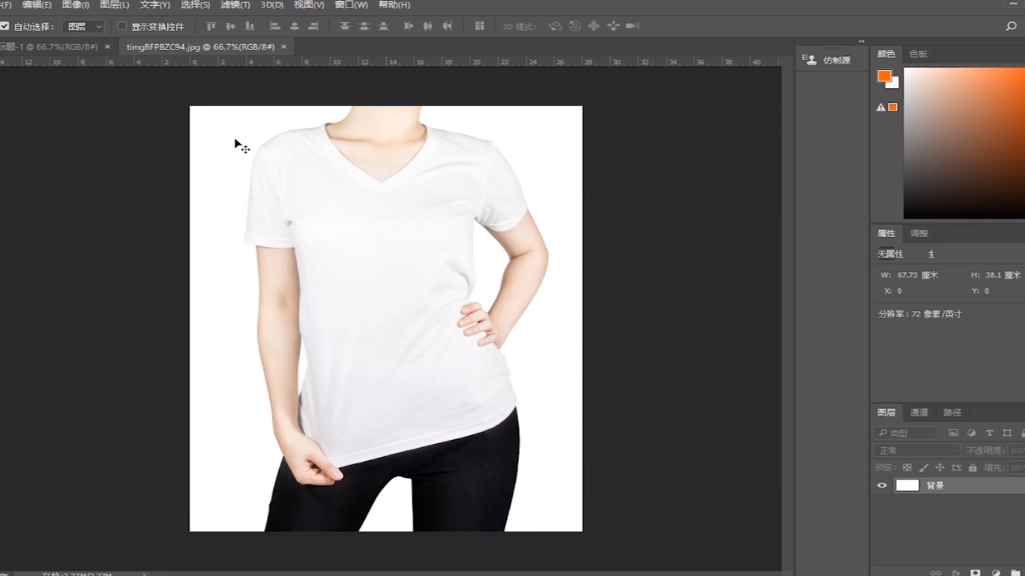This screenshot has height=576, width=1025.
Task: Open the 图层(L) menu
Action: point(114,5)
